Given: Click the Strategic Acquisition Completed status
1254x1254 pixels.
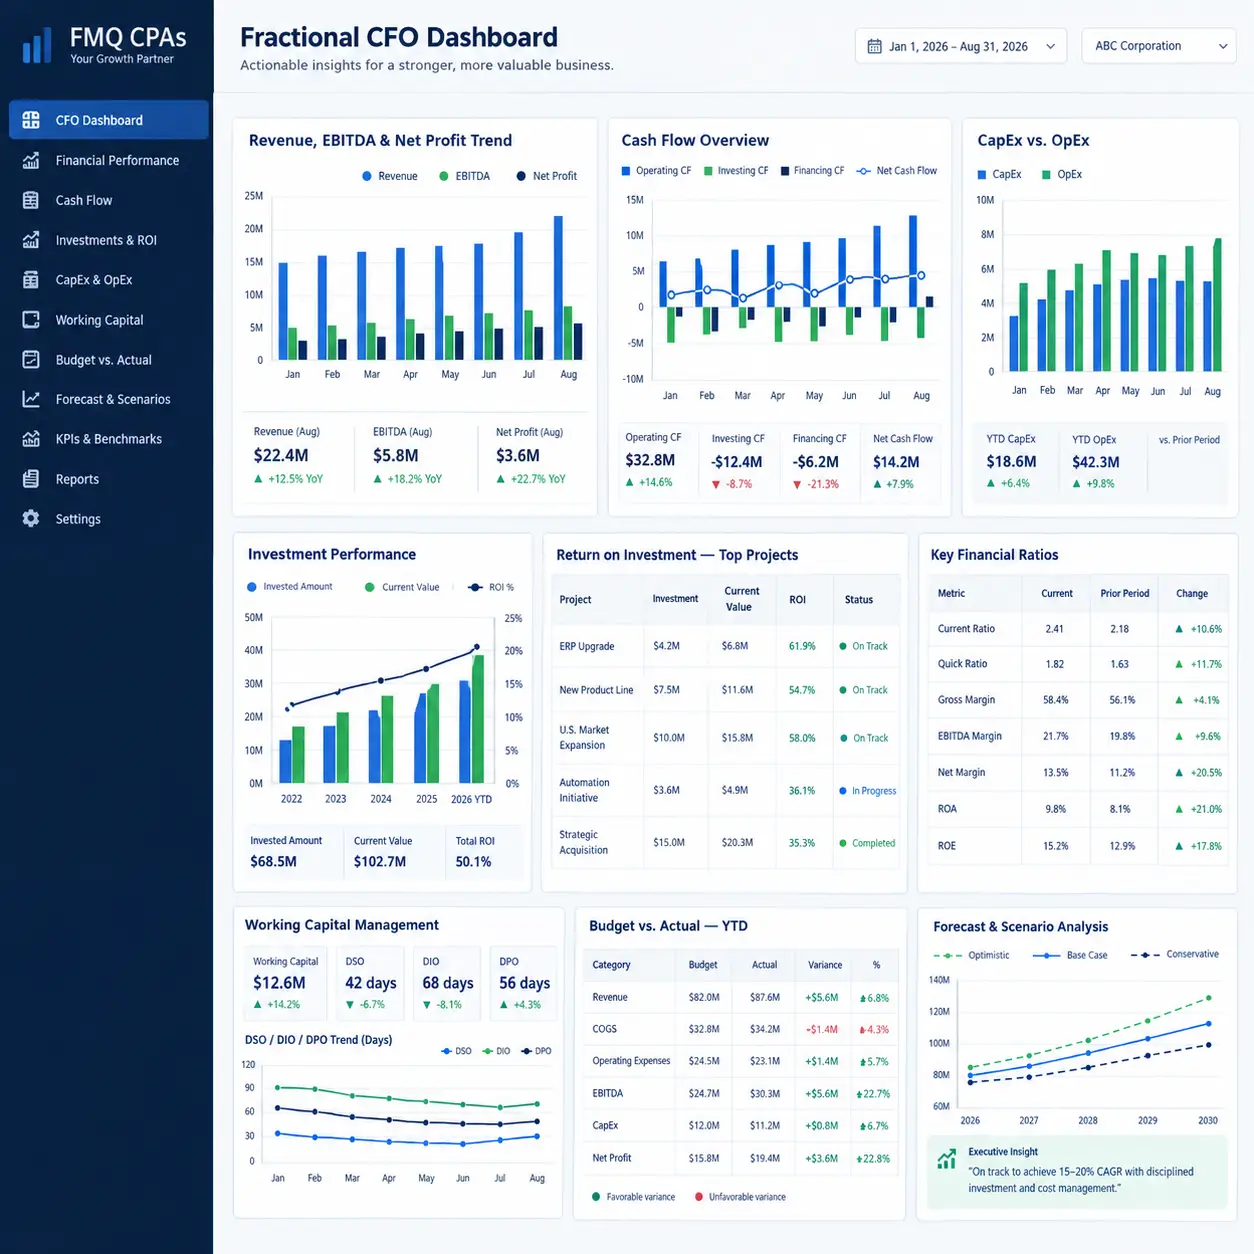Looking at the screenshot, I should point(867,843).
